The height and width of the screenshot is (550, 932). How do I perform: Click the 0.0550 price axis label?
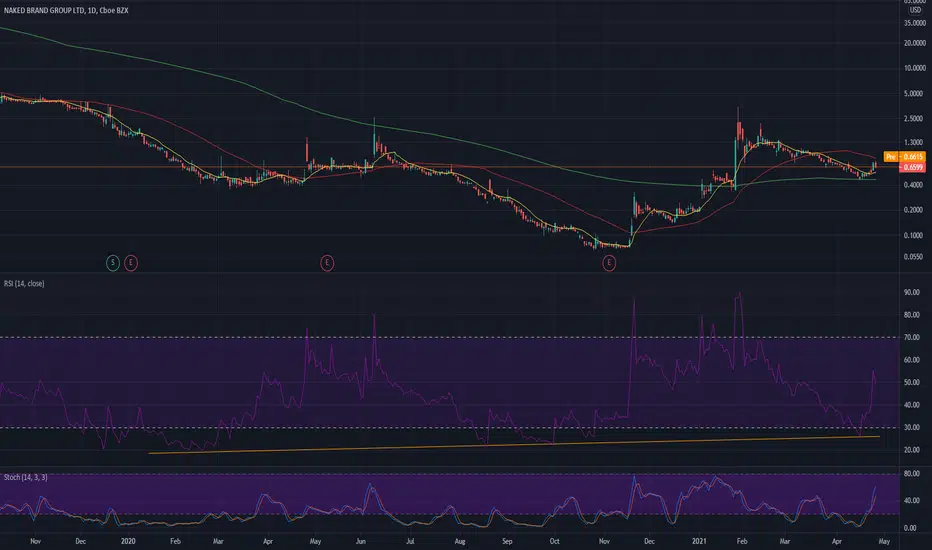914,257
